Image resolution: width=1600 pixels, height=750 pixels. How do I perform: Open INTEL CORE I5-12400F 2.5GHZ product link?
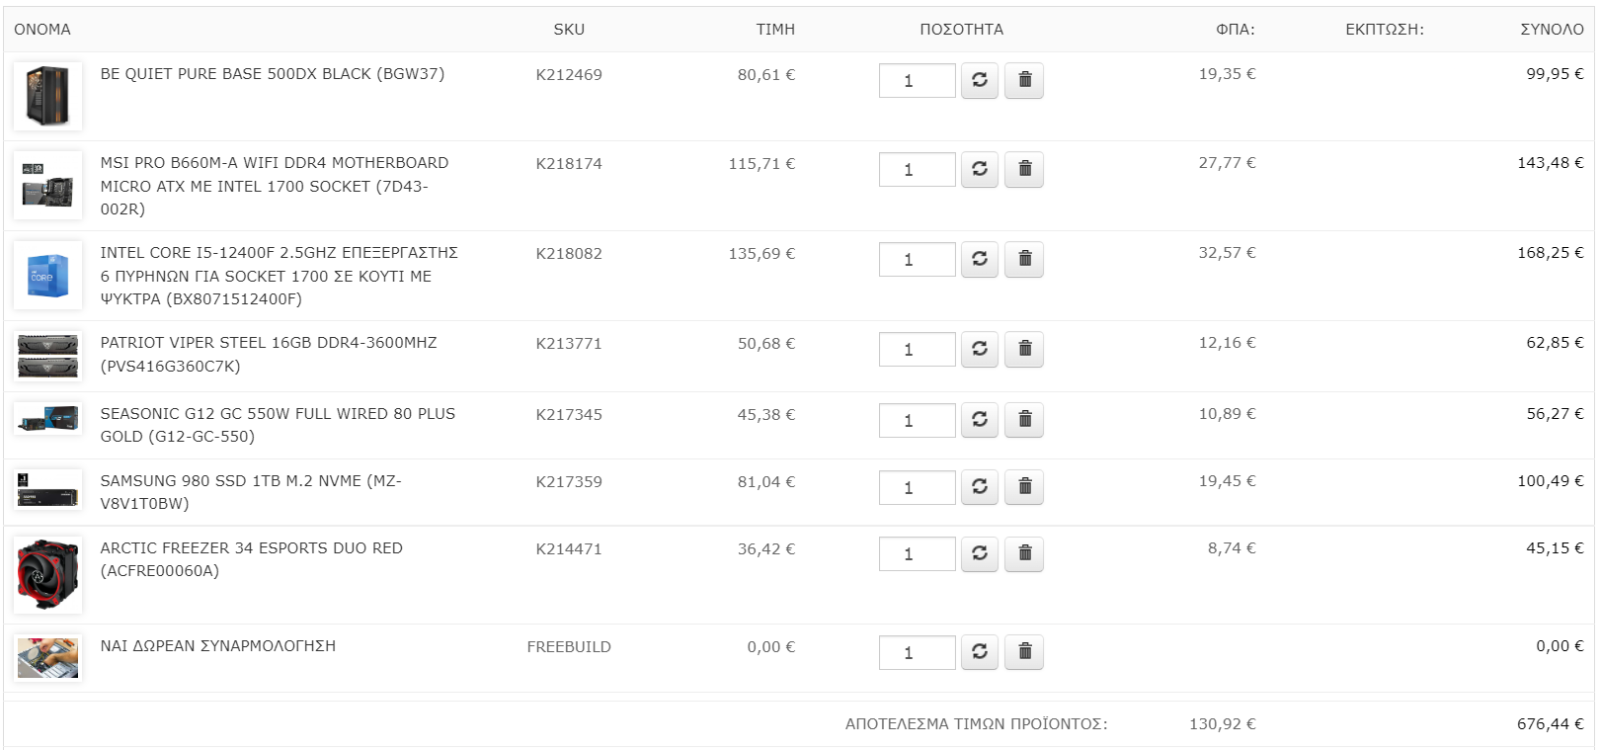279,276
